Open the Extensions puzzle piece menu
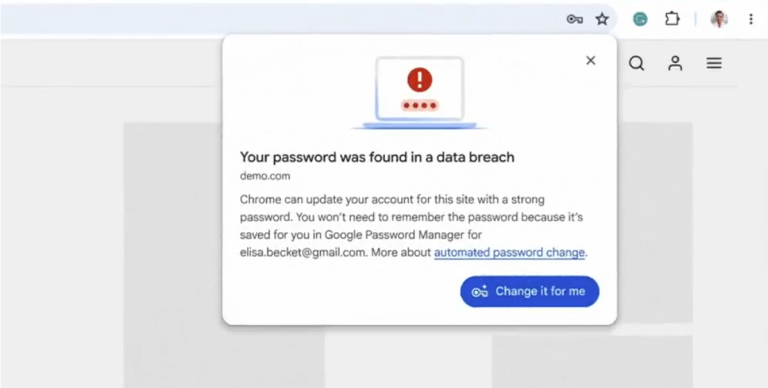Screen dimensions: 768x388 (x=672, y=19)
